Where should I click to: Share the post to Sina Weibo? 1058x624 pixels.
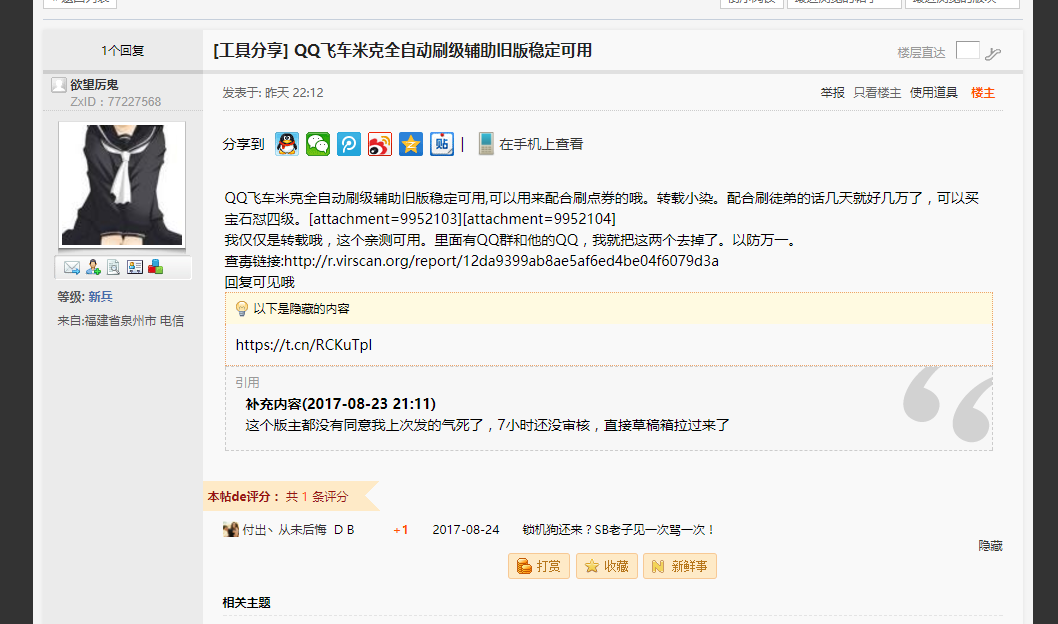(380, 144)
